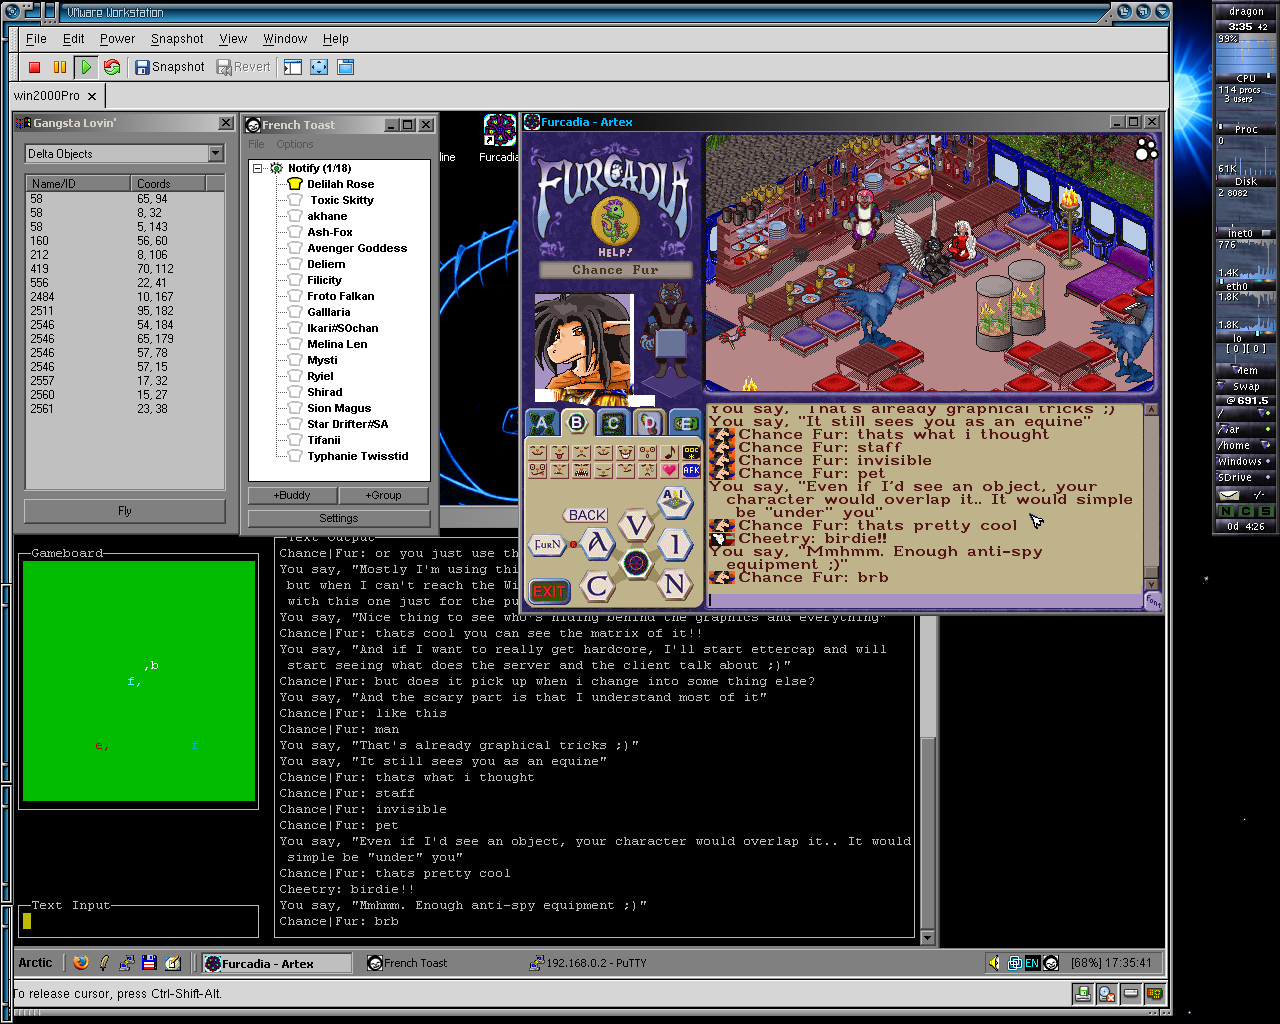
Task: Click the orange Suspend (pause) toolbar icon
Action: coord(60,67)
